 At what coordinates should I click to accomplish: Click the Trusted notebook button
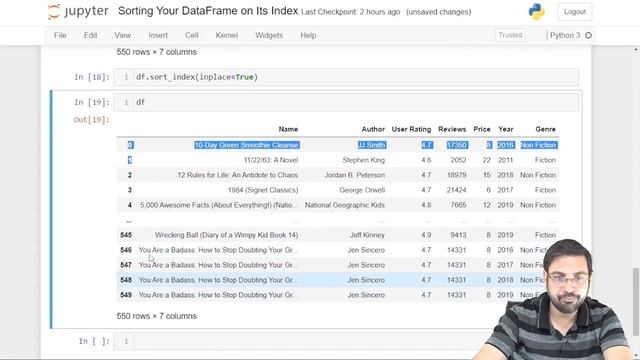tap(510, 35)
